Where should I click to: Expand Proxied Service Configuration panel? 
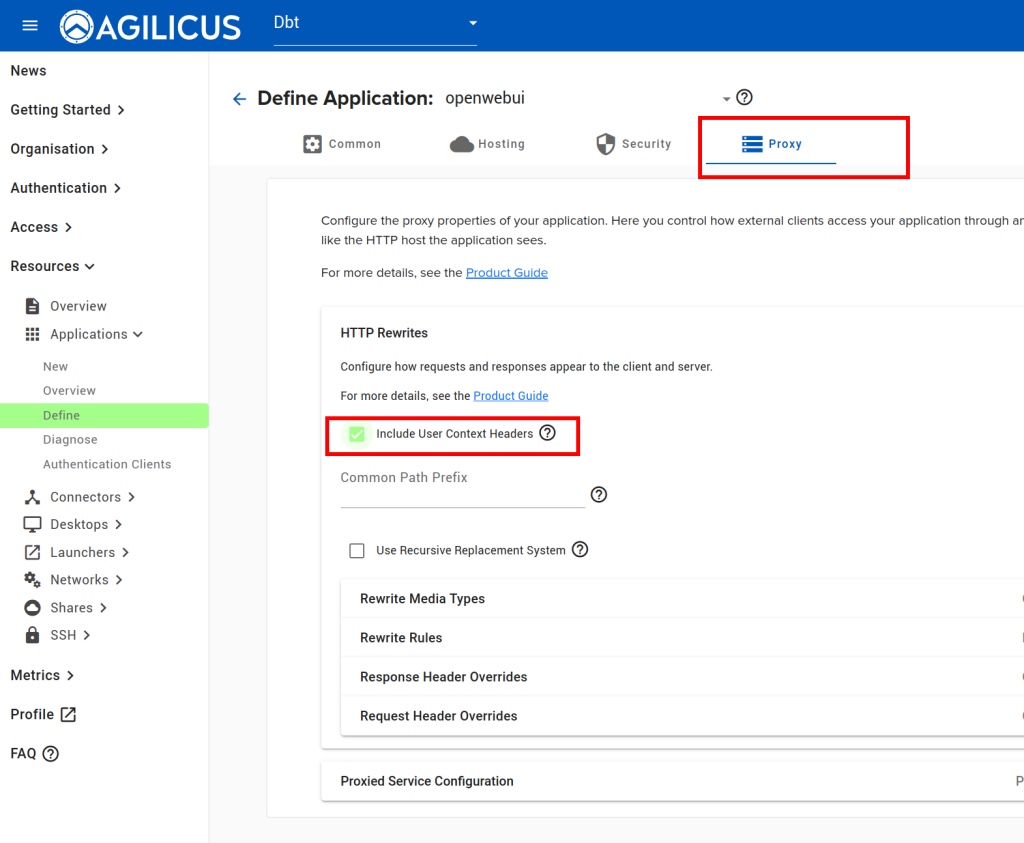(x=673, y=781)
